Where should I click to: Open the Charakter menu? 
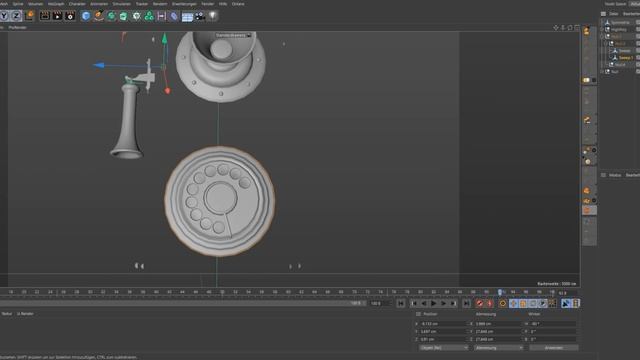tap(77, 4)
